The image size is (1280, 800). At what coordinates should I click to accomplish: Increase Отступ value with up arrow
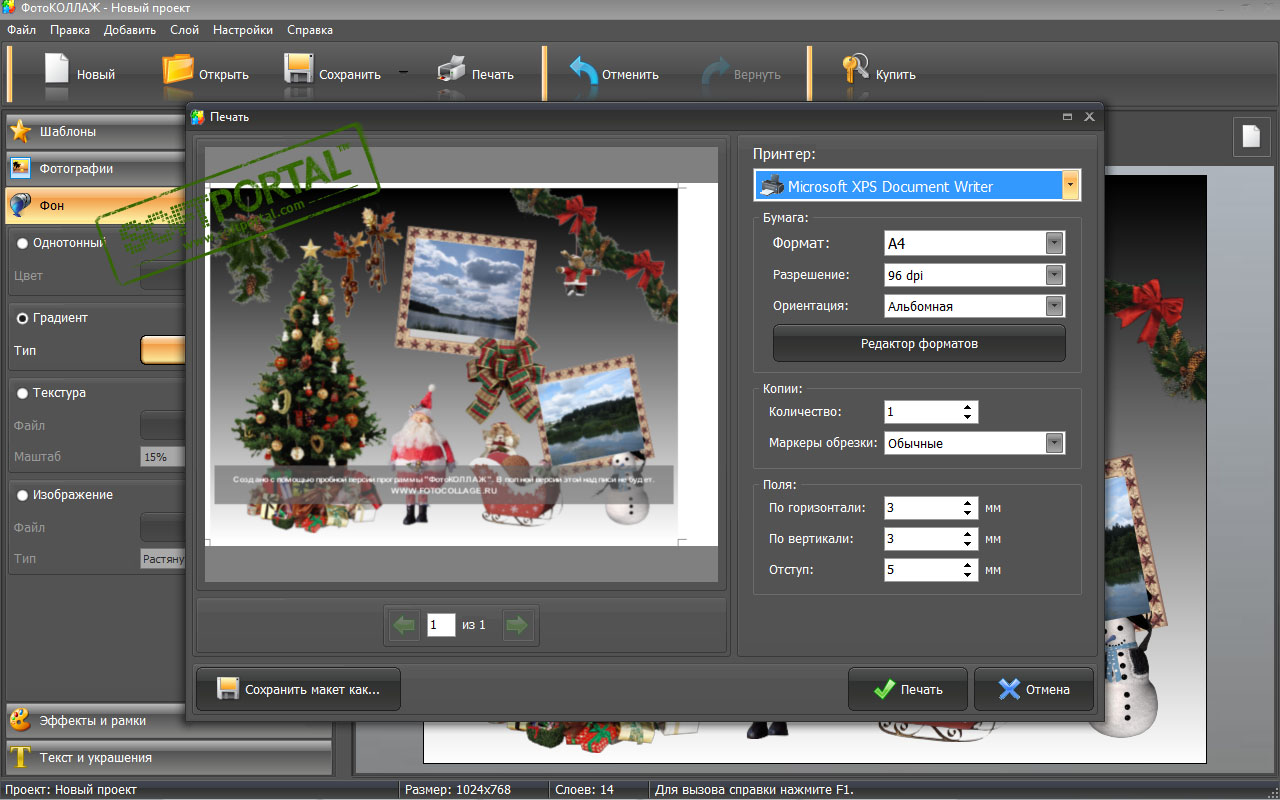(x=968, y=565)
